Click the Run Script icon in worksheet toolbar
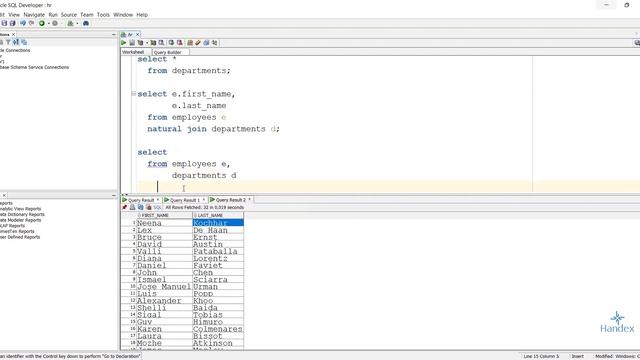Screen dimensions: 640x360 coord(132,43)
